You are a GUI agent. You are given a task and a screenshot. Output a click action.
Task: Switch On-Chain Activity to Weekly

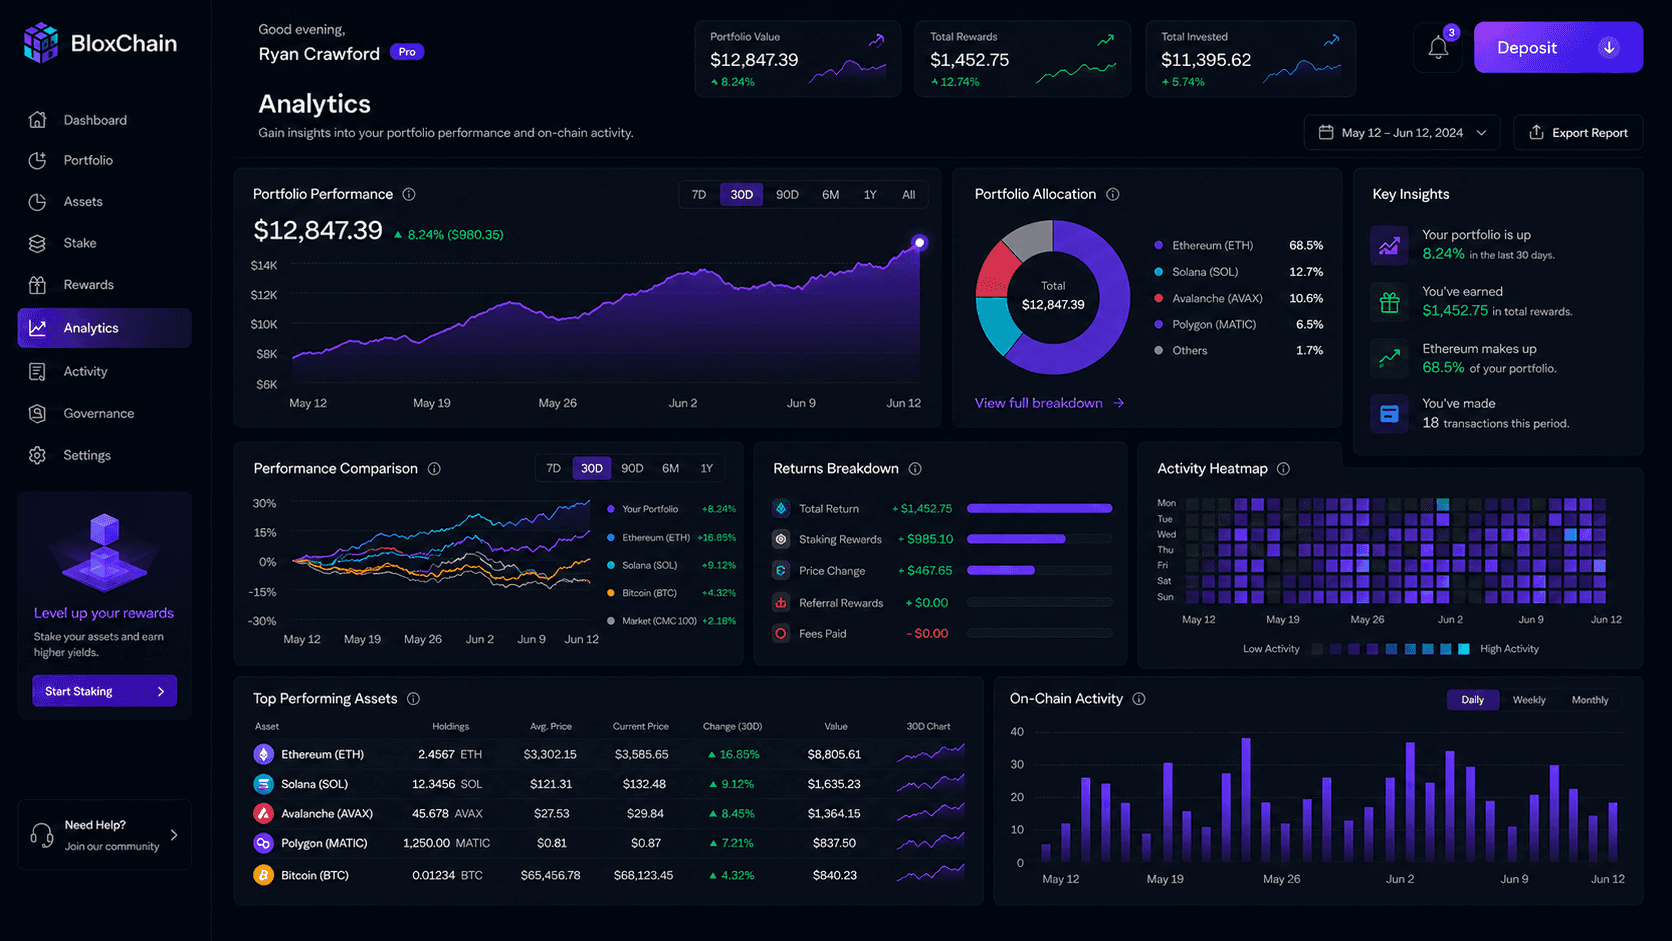(x=1529, y=700)
